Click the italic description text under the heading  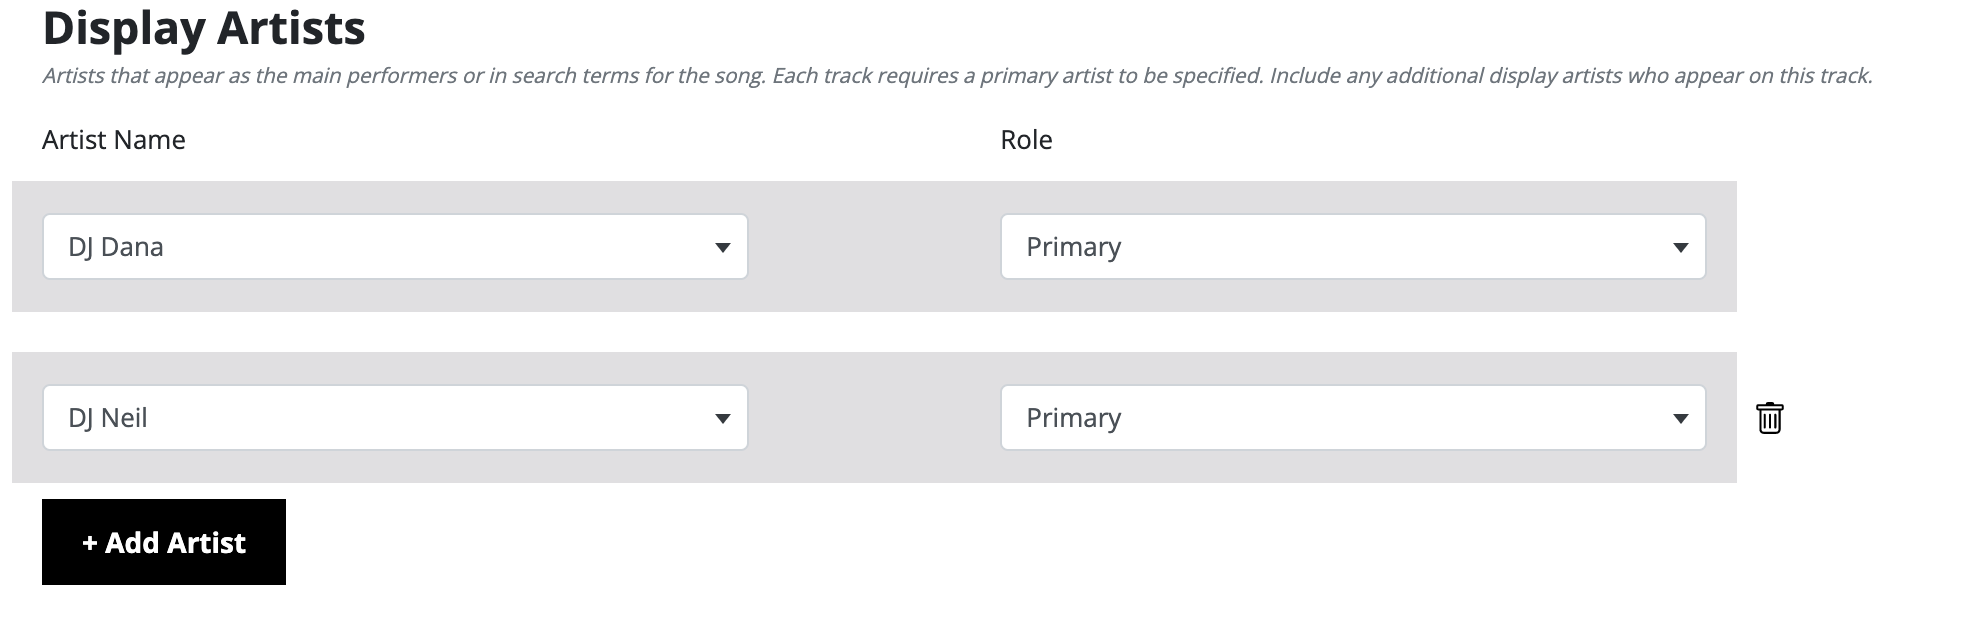pos(957,76)
